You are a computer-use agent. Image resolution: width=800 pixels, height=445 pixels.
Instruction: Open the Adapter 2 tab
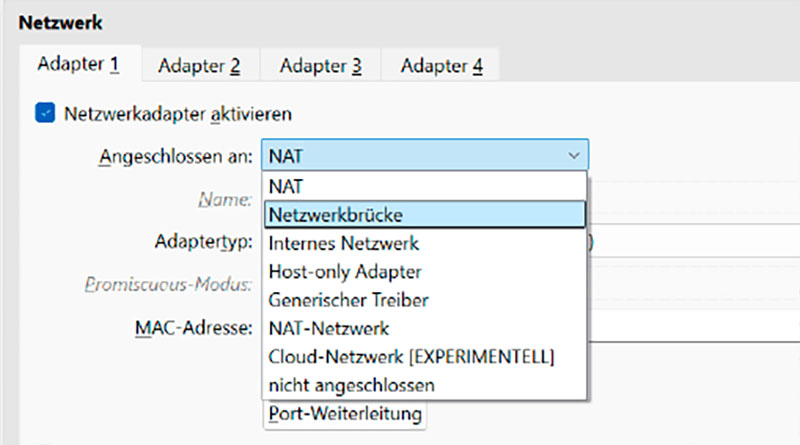[199, 65]
